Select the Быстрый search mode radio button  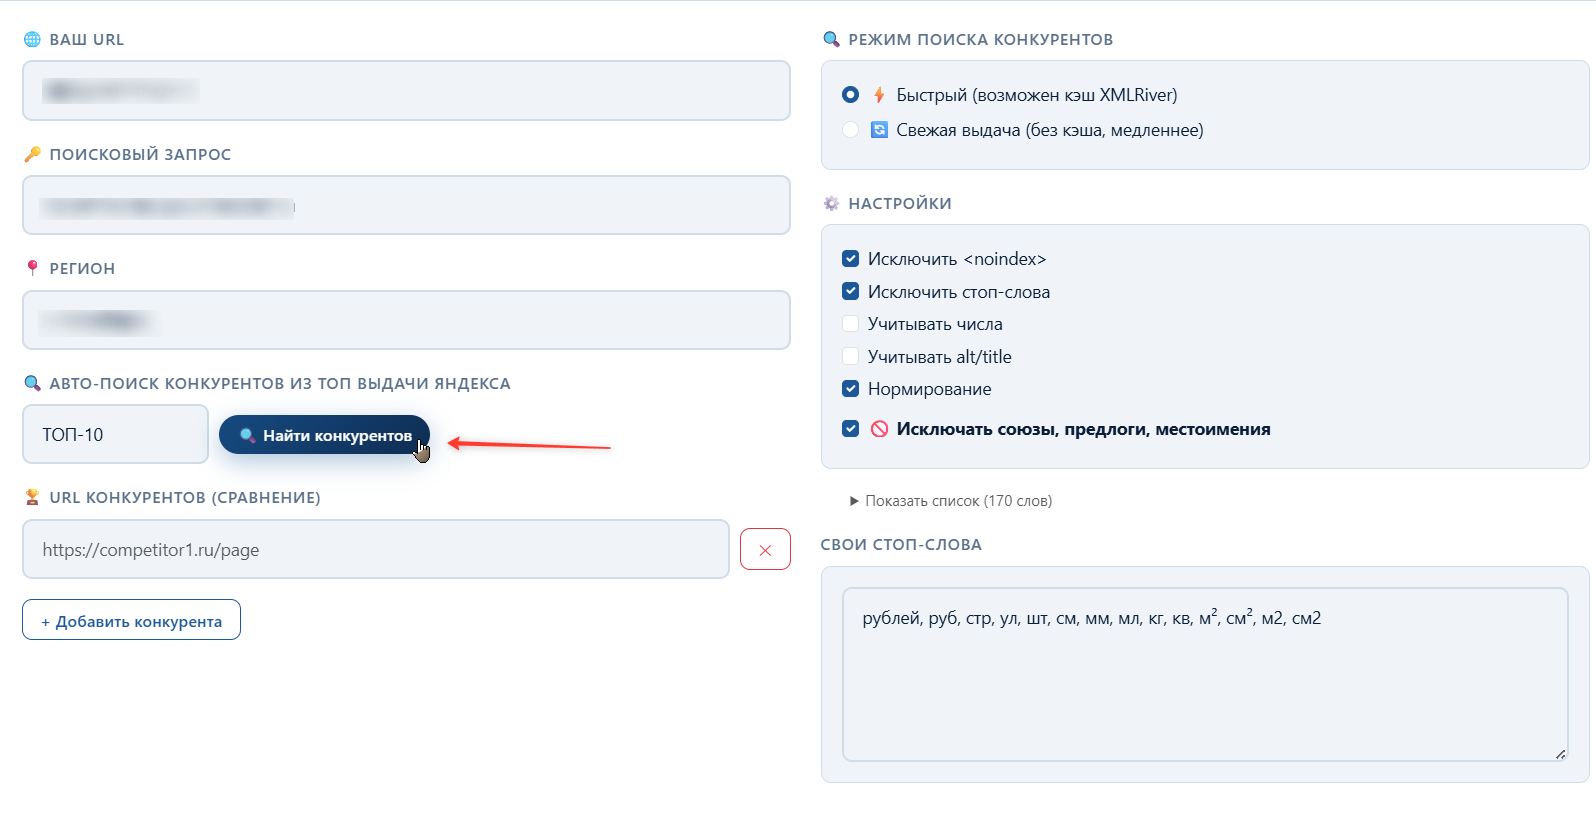click(x=850, y=95)
